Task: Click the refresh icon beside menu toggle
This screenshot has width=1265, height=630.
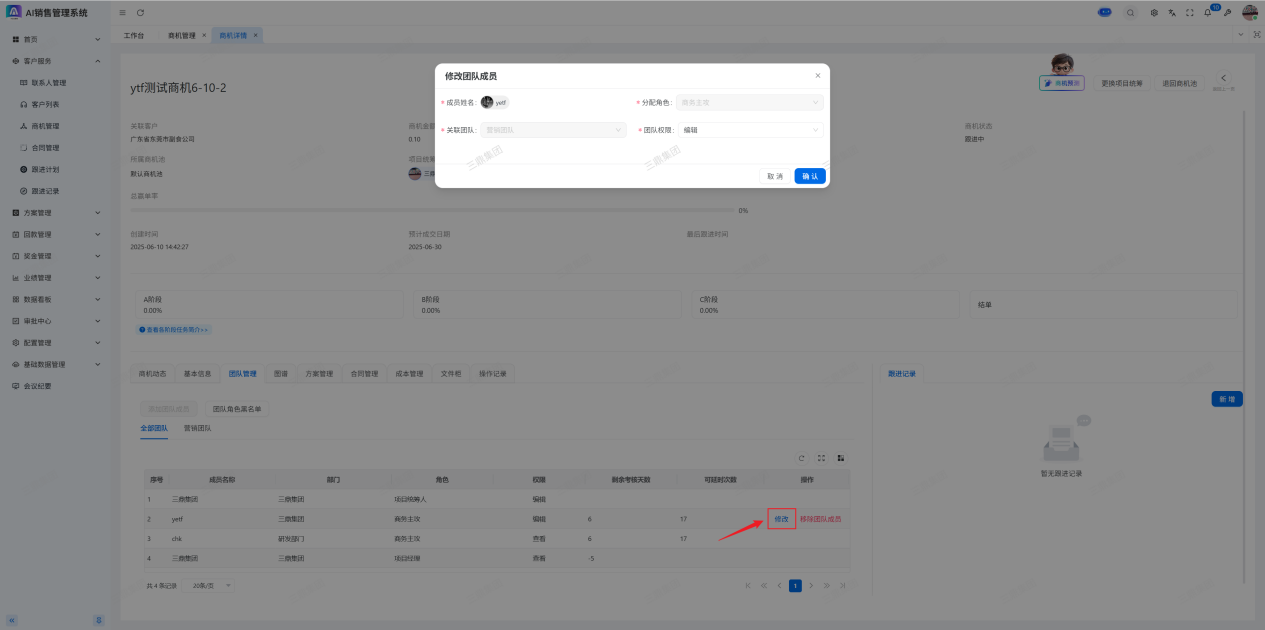Action: click(x=140, y=12)
